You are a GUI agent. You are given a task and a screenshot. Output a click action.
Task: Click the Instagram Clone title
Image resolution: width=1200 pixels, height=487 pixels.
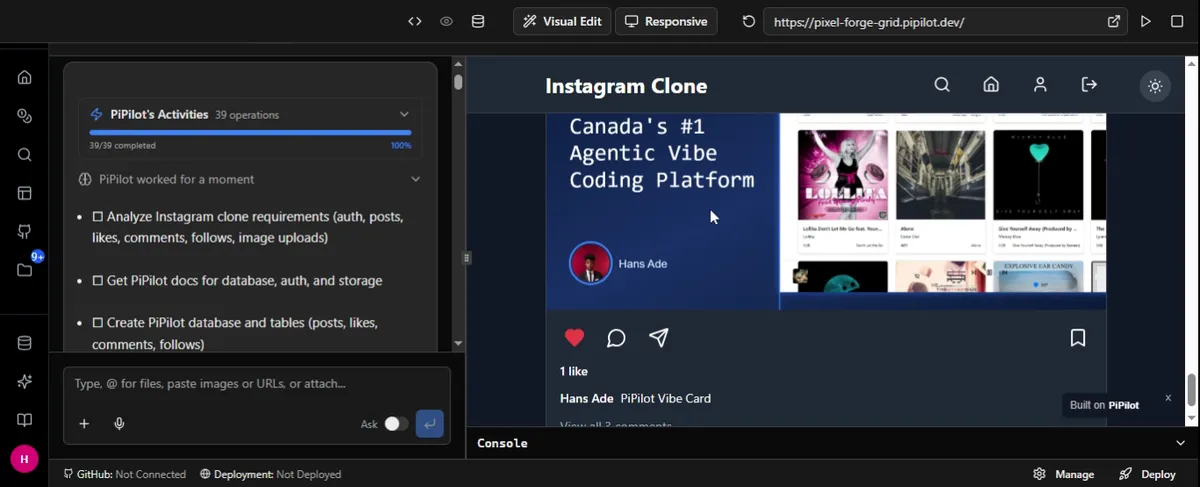click(x=626, y=86)
